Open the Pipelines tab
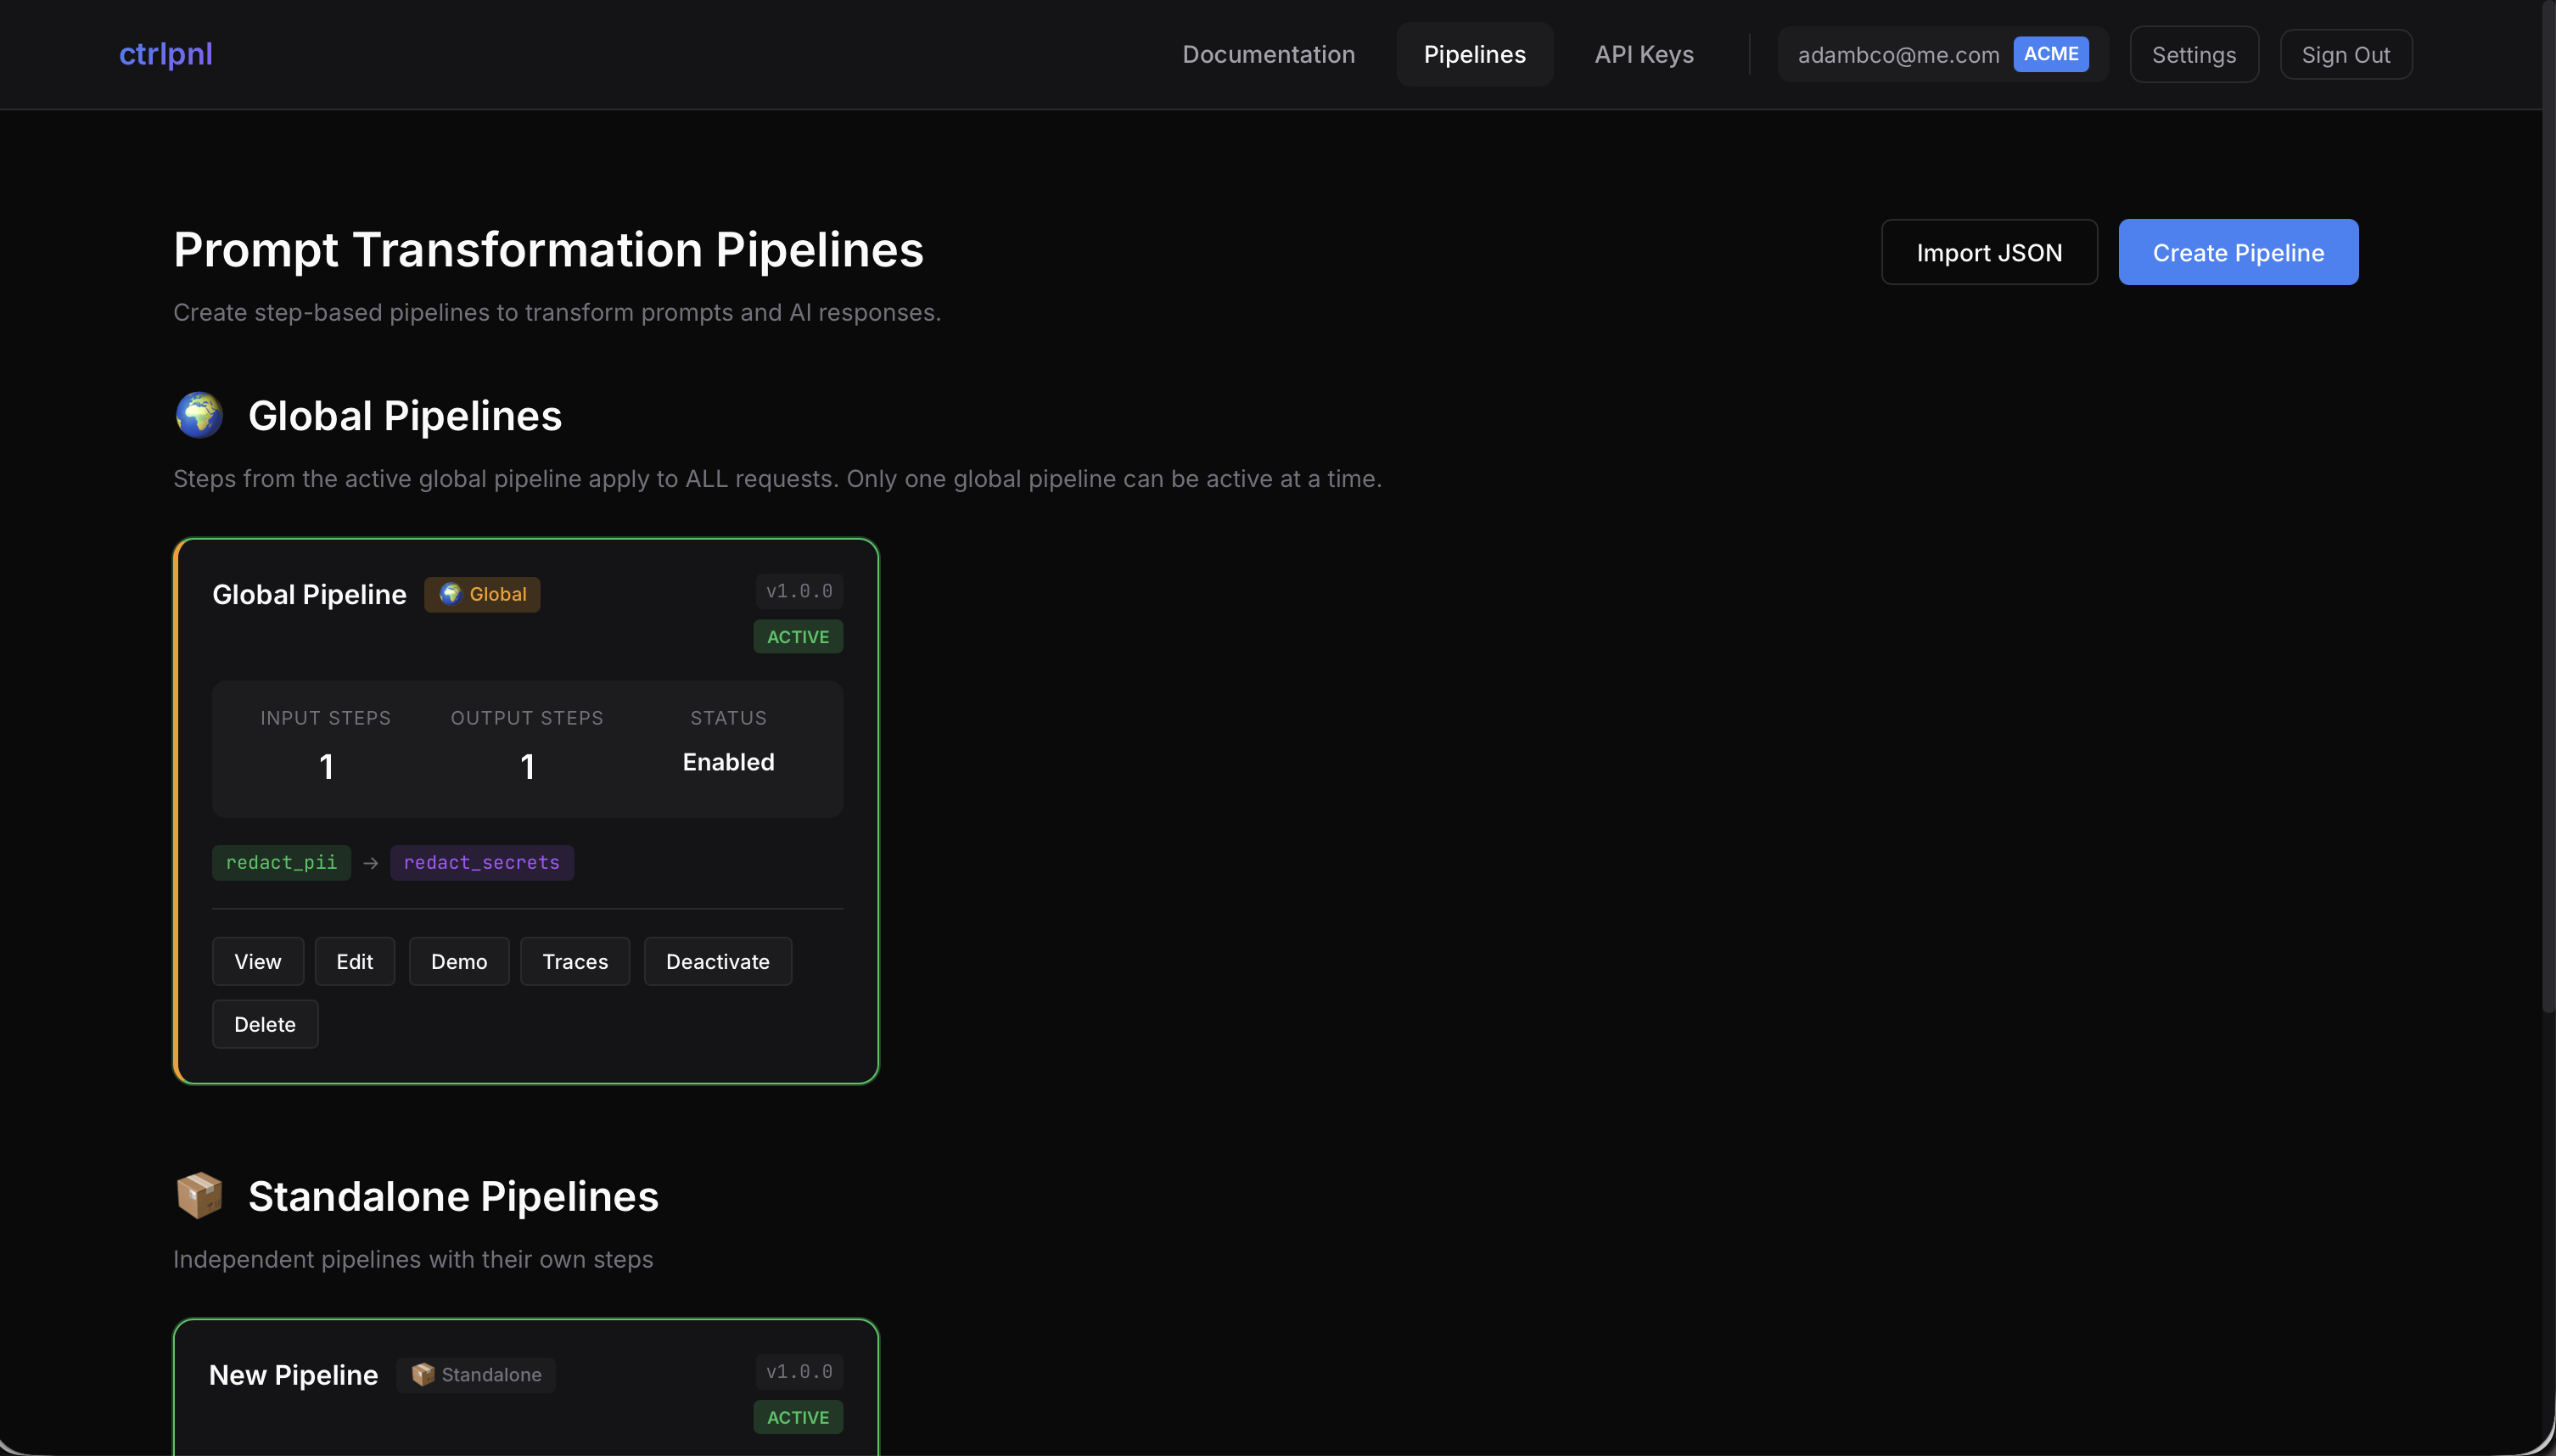Image resolution: width=2556 pixels, height=1456 pixels. [1474, 54]
